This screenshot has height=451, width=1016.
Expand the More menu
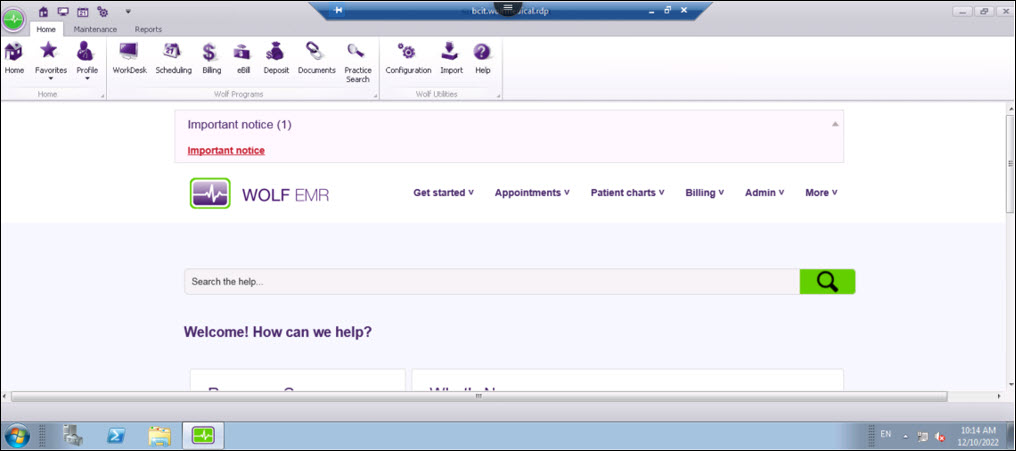point(822,192)
